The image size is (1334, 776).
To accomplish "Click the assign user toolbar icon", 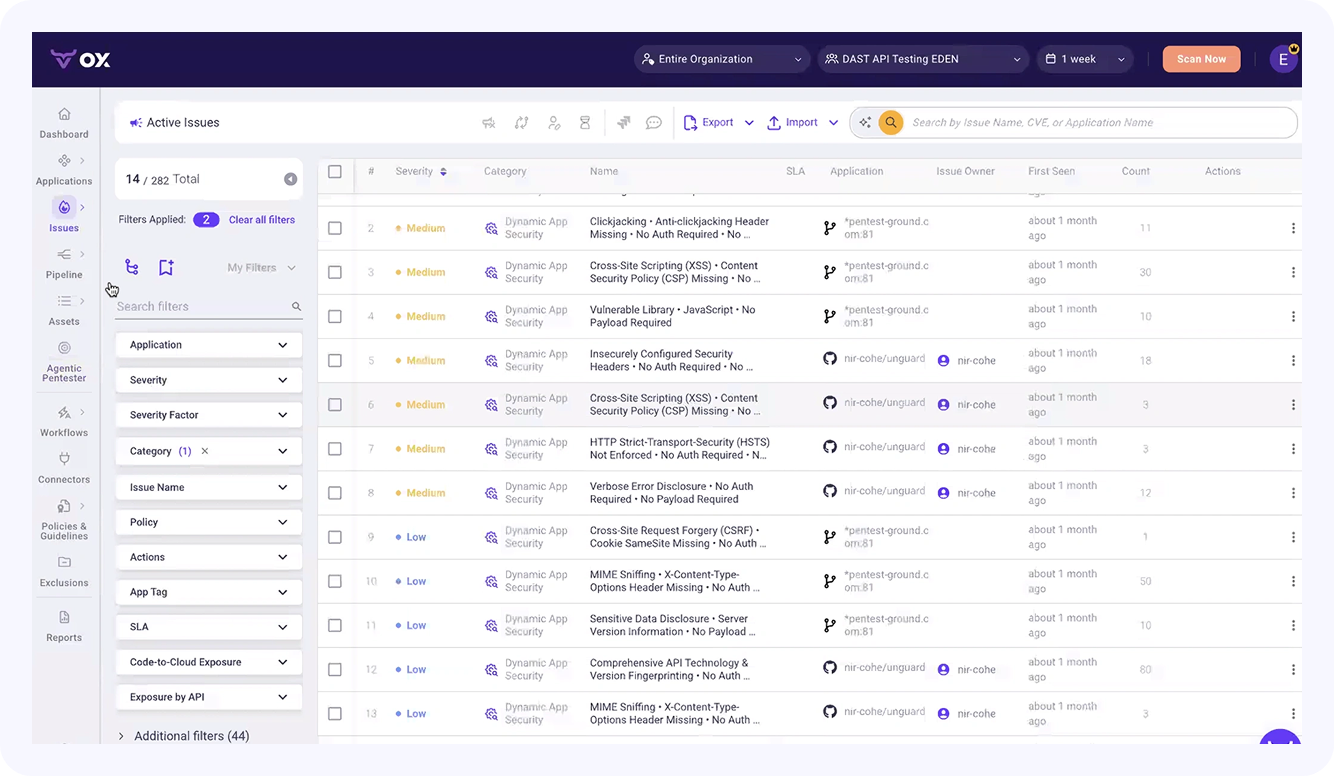I will click(554, 123).
